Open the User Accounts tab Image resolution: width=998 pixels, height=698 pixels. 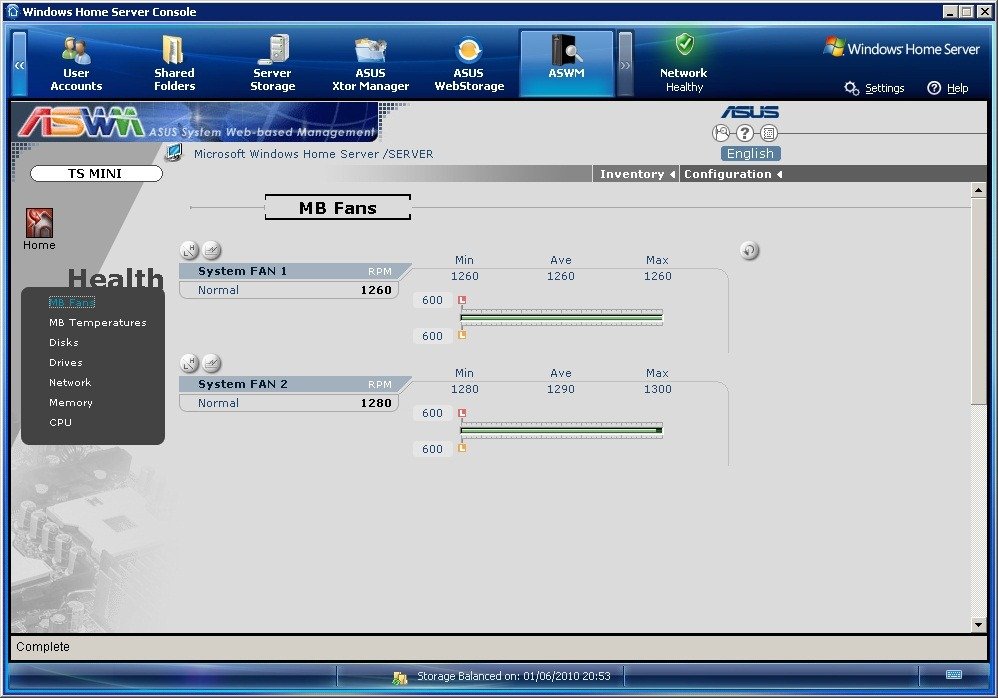click(76, 64)
